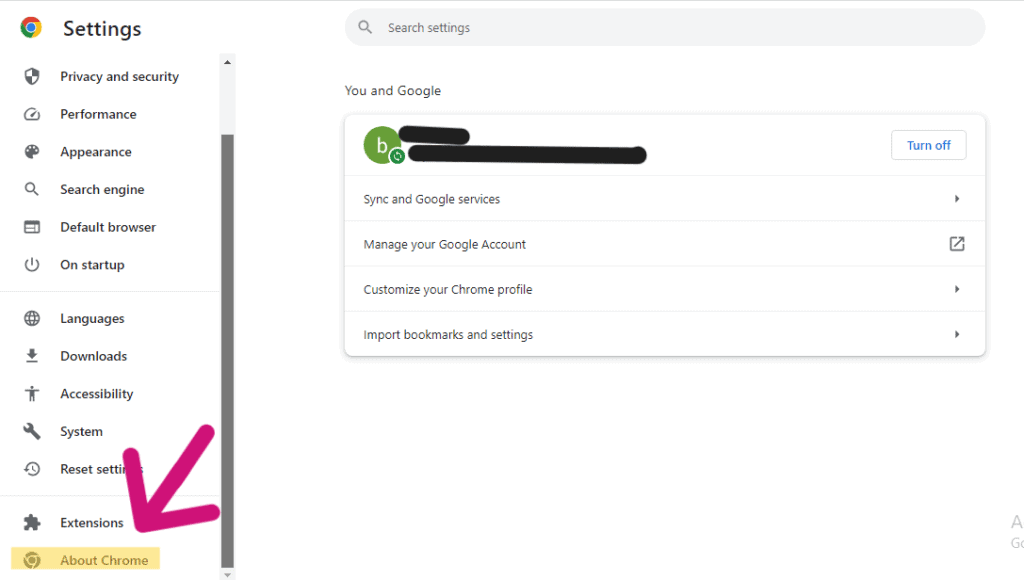This screenshot has width=1024, height=580.
Task: Click the About Chrome logo icon
Action: coord(31,560)
